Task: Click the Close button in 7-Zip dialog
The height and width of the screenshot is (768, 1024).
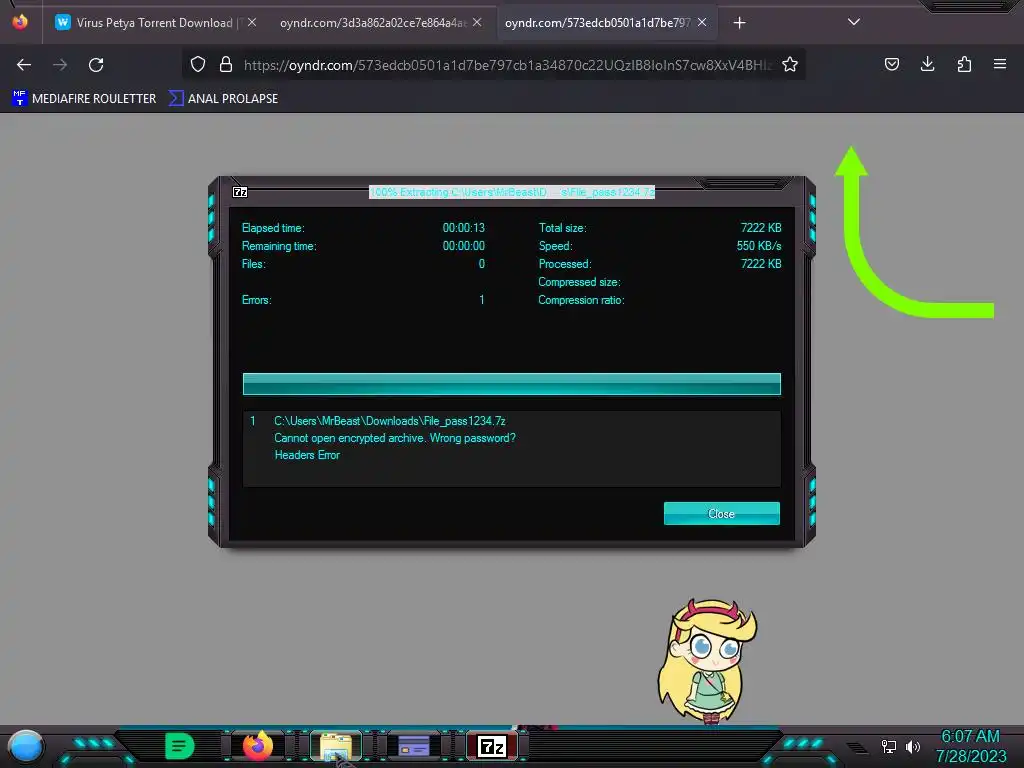Action: pos(722,514)
